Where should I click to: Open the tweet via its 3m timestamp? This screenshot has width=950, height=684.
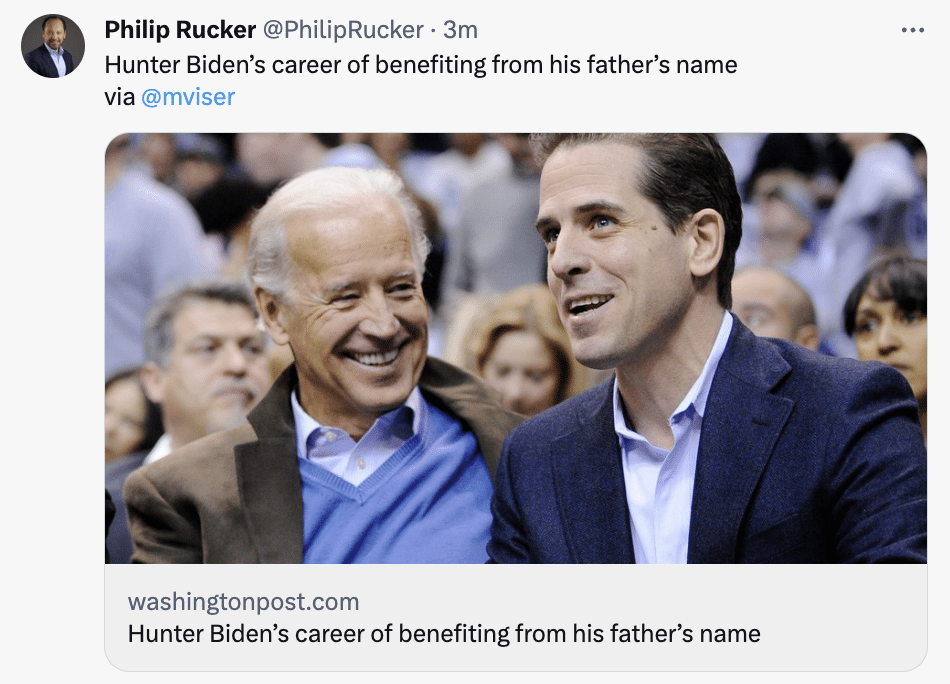461,31
